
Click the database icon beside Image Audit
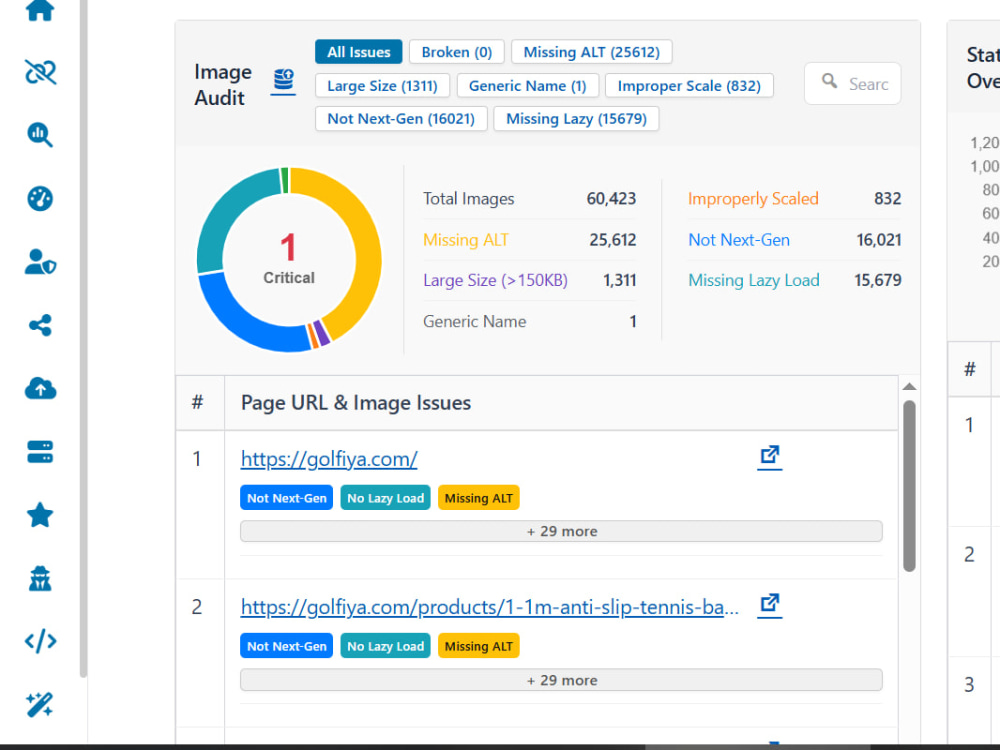283,82
